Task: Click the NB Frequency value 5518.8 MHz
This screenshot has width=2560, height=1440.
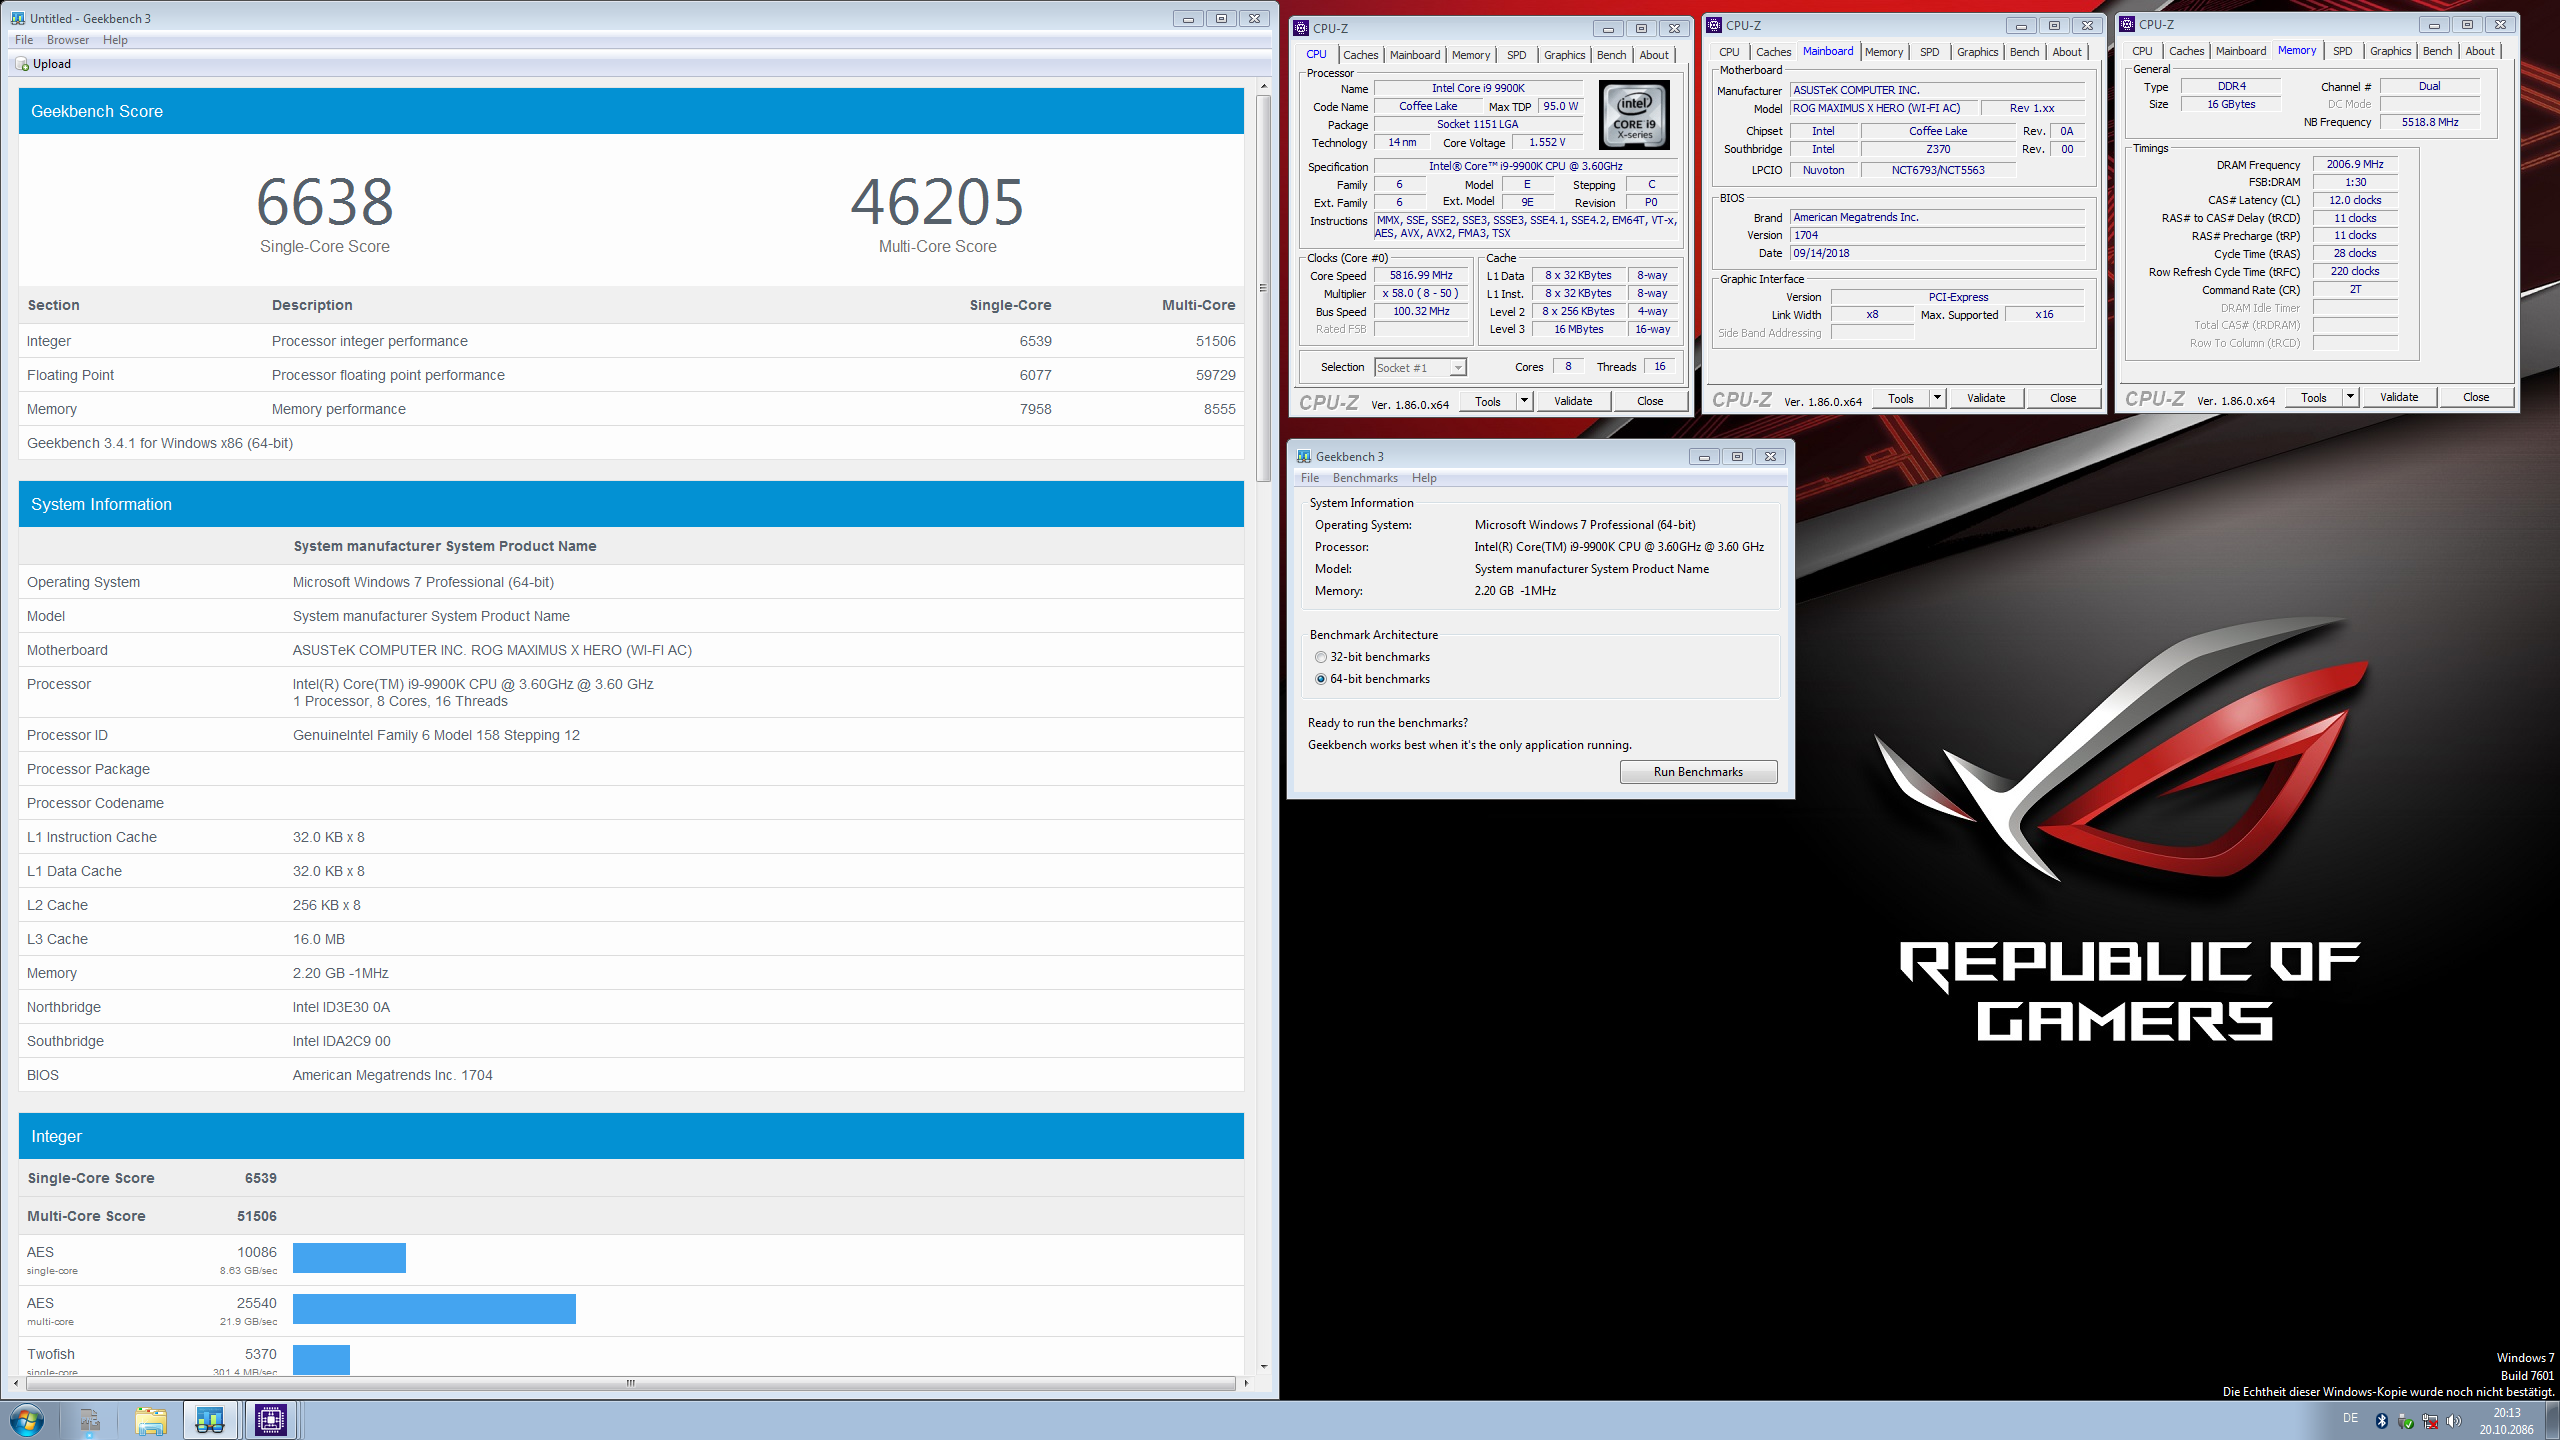Action: (x=2429, y=122)
